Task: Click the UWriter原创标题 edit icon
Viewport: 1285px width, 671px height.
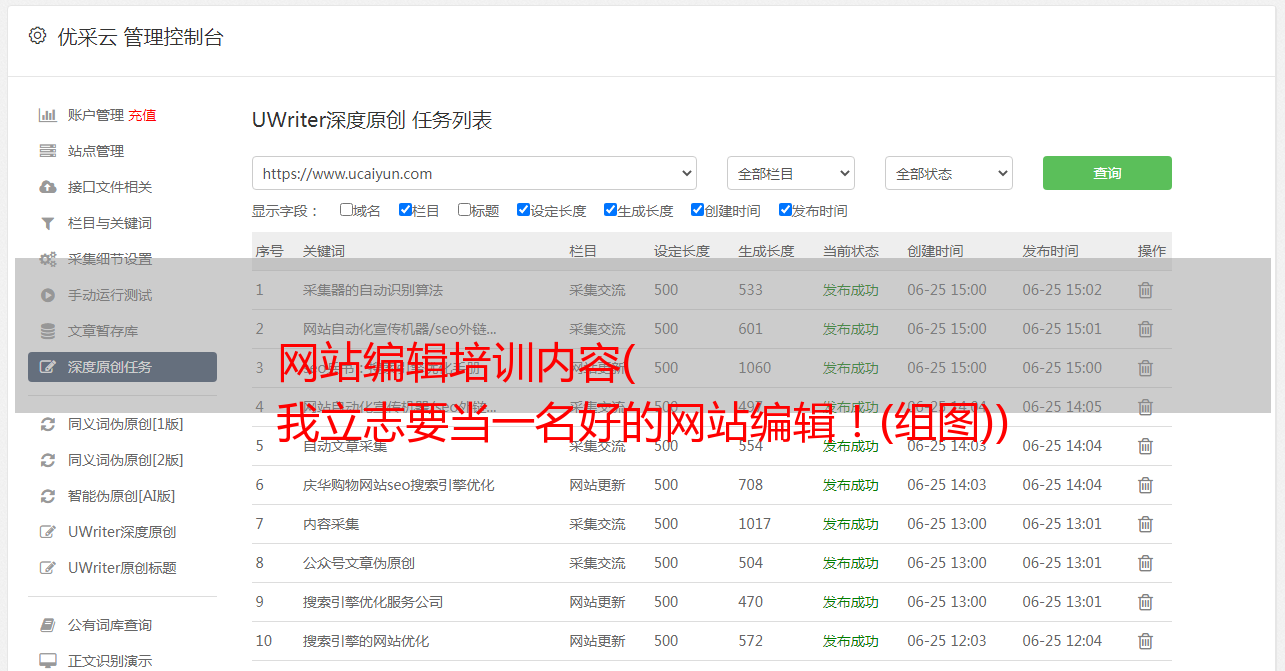Action: 47,568
